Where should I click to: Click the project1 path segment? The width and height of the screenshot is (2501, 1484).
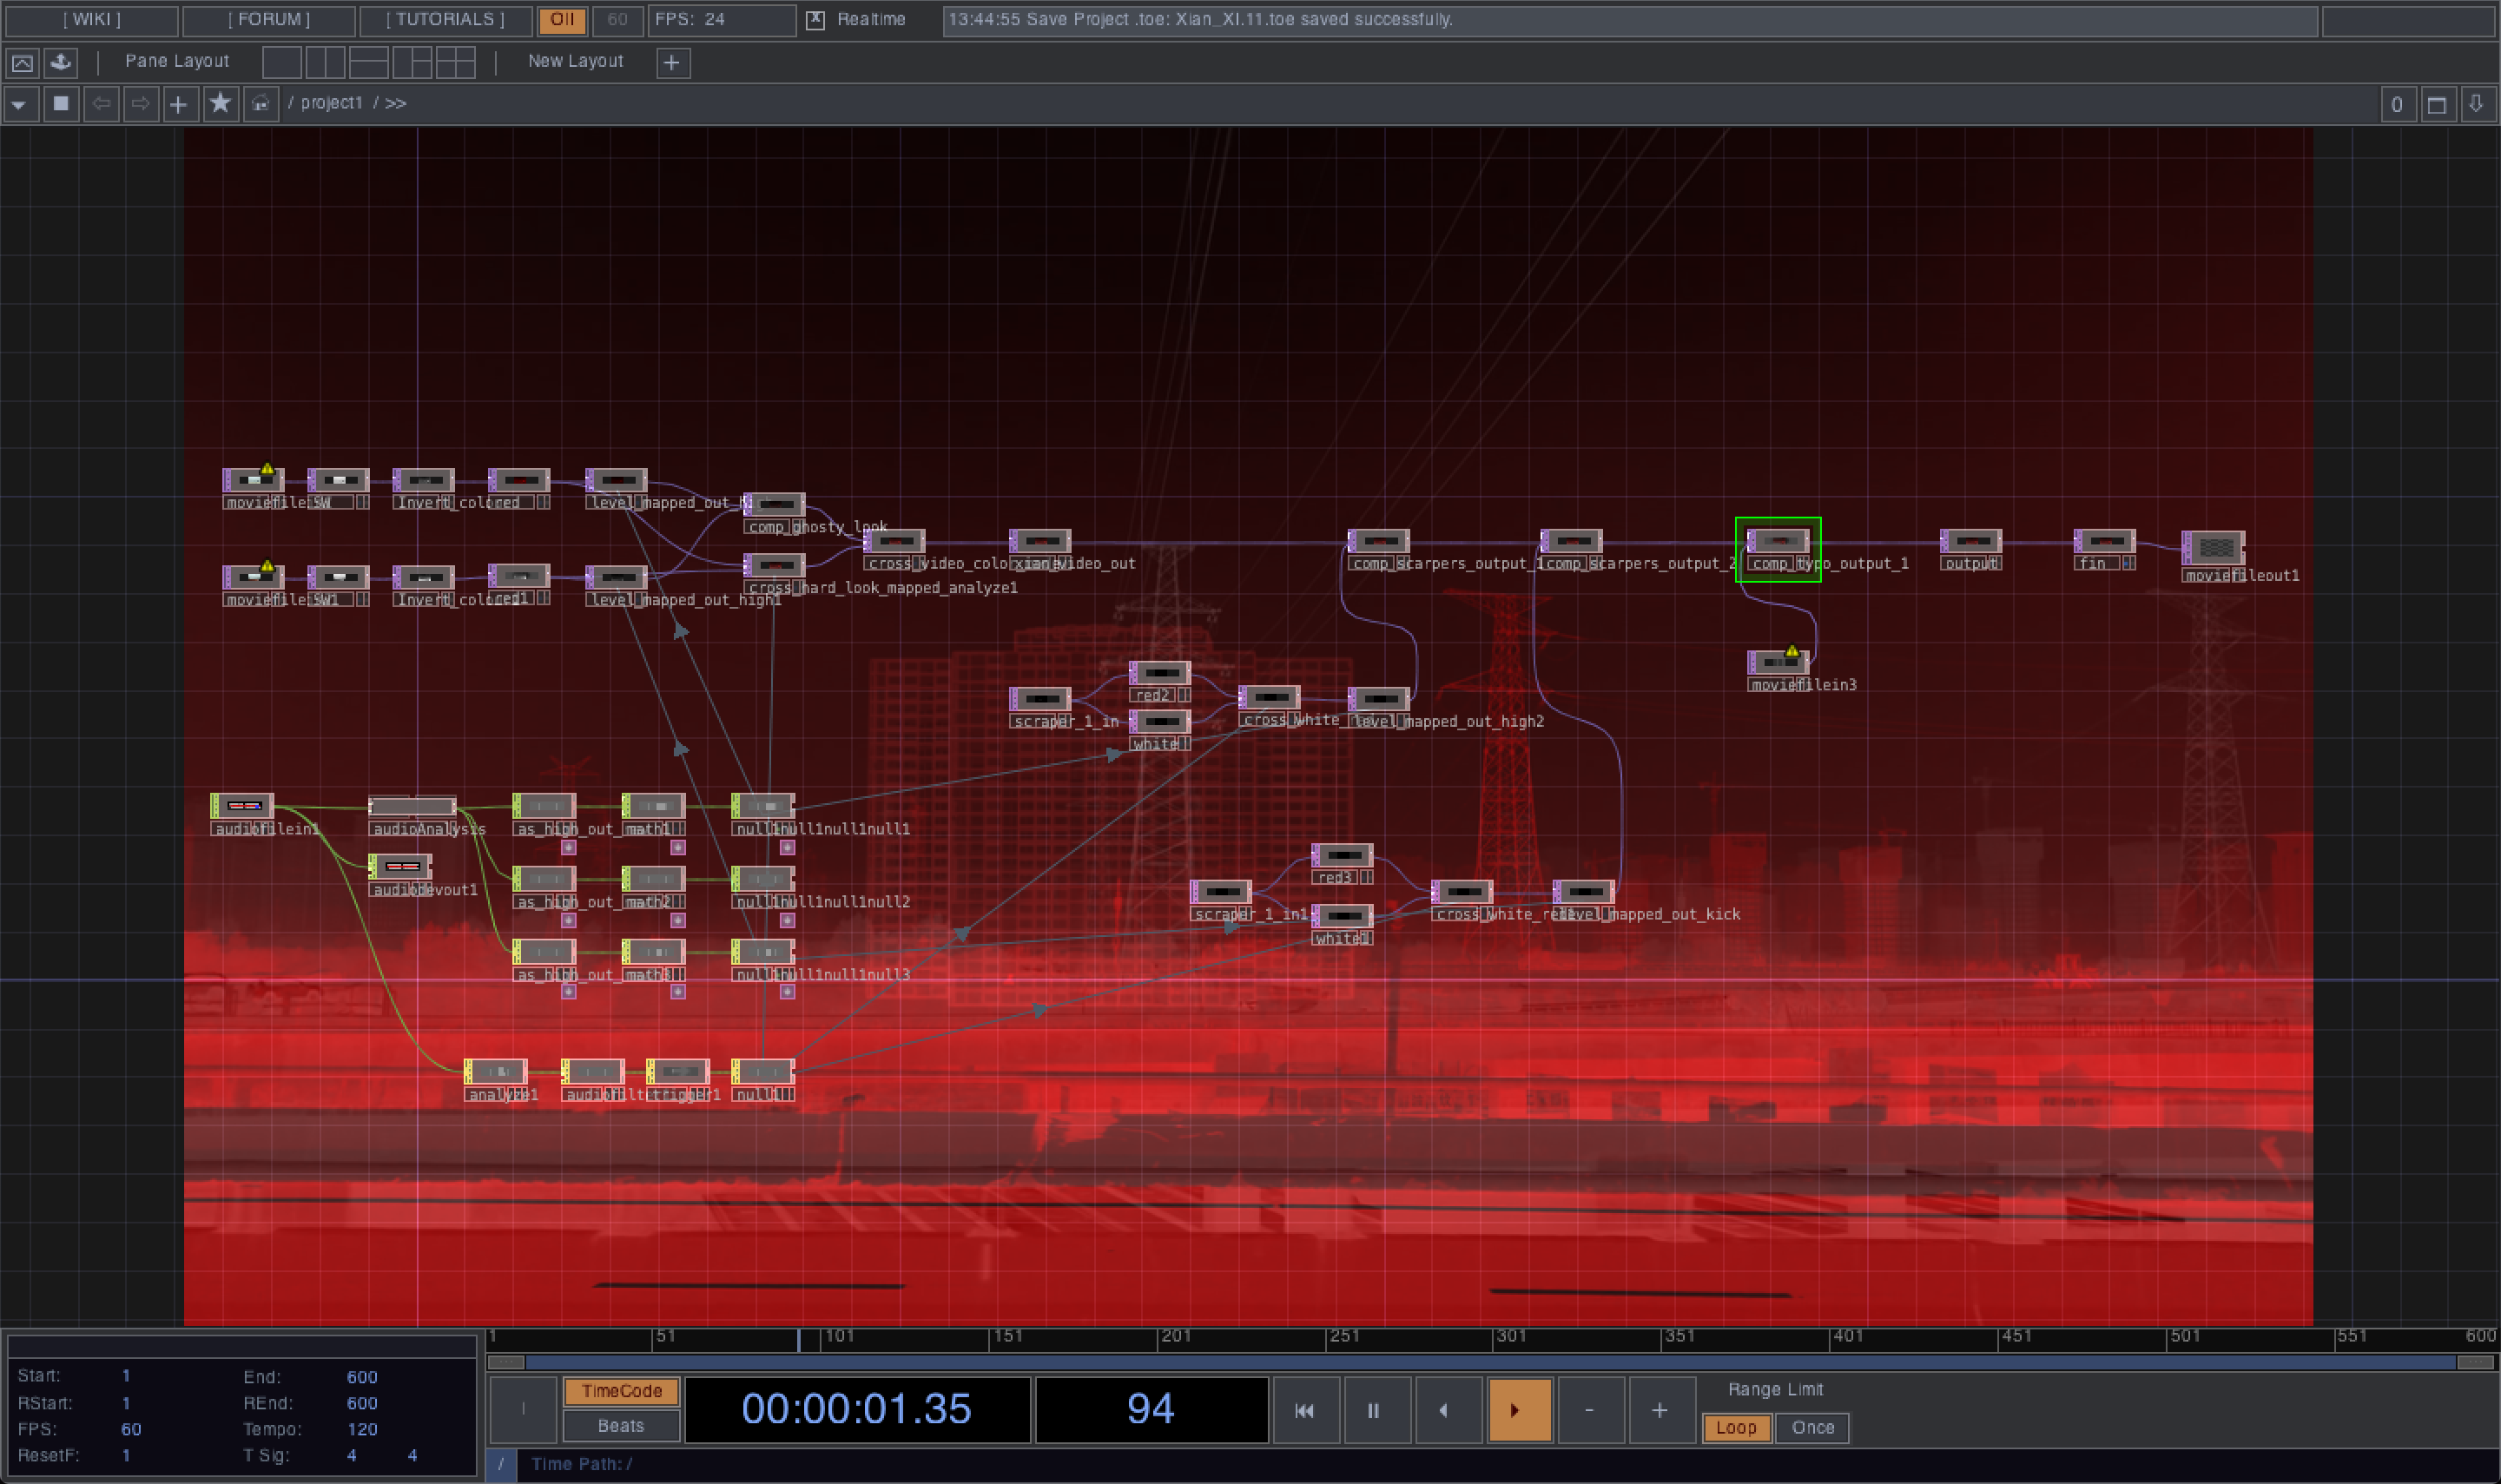click(331, 103)
